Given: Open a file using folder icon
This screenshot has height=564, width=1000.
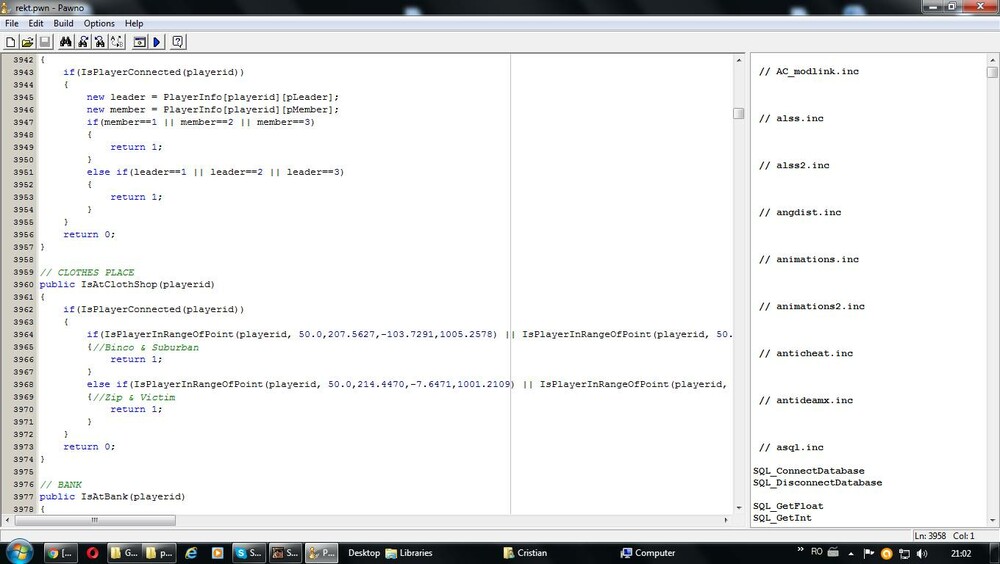Looking at the screenshot, I should 27,42.
